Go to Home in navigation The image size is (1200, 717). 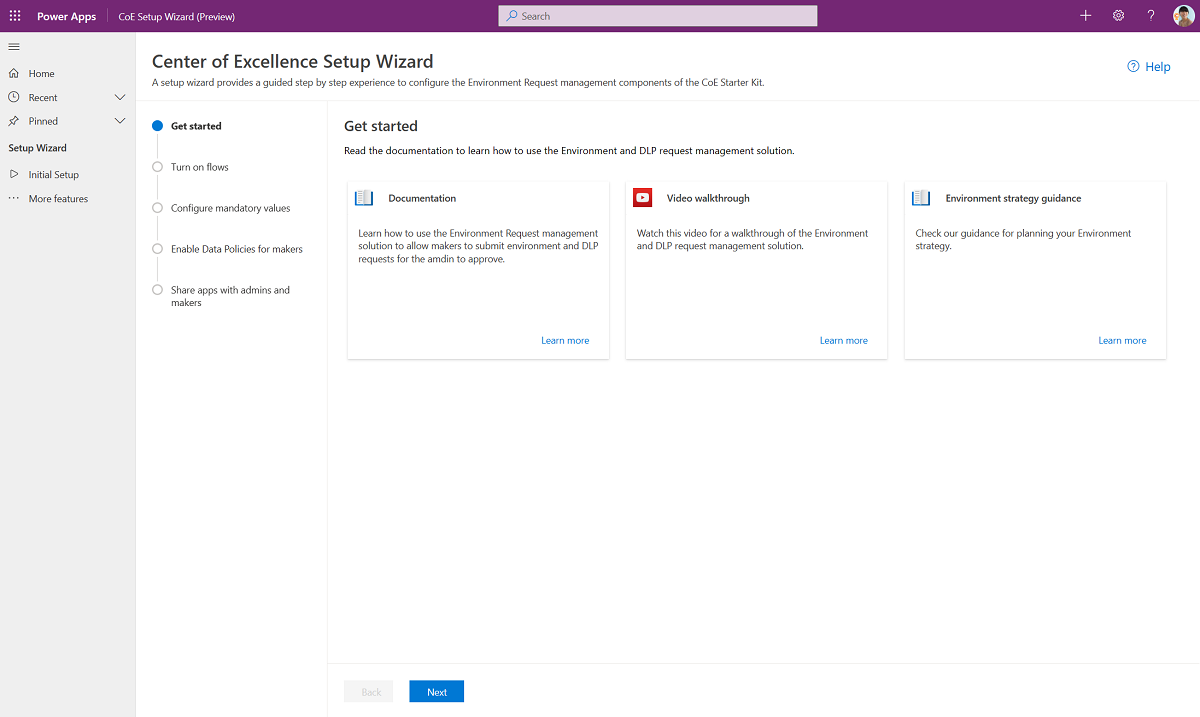[x=41, y=73]
